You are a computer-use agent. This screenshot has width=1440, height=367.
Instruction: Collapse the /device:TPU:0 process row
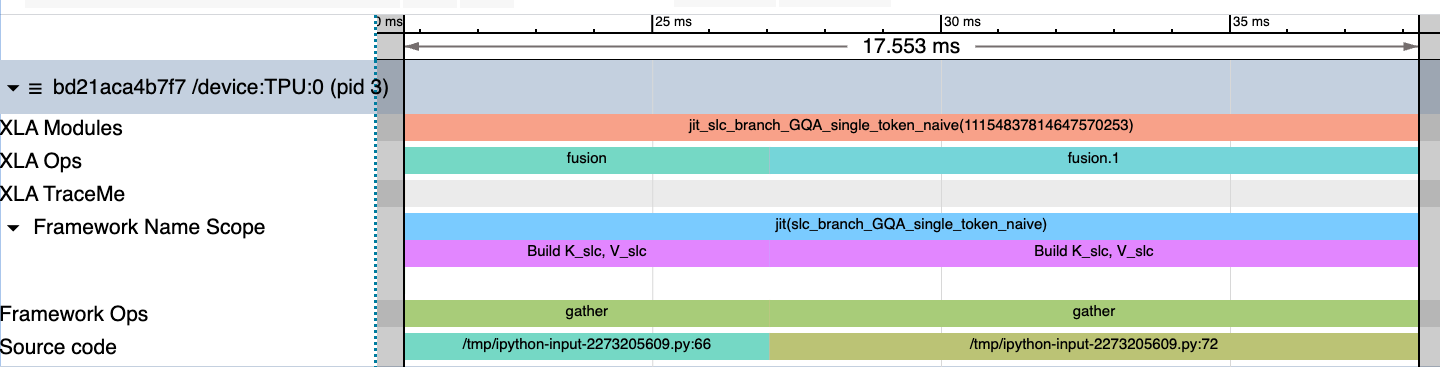12,88
